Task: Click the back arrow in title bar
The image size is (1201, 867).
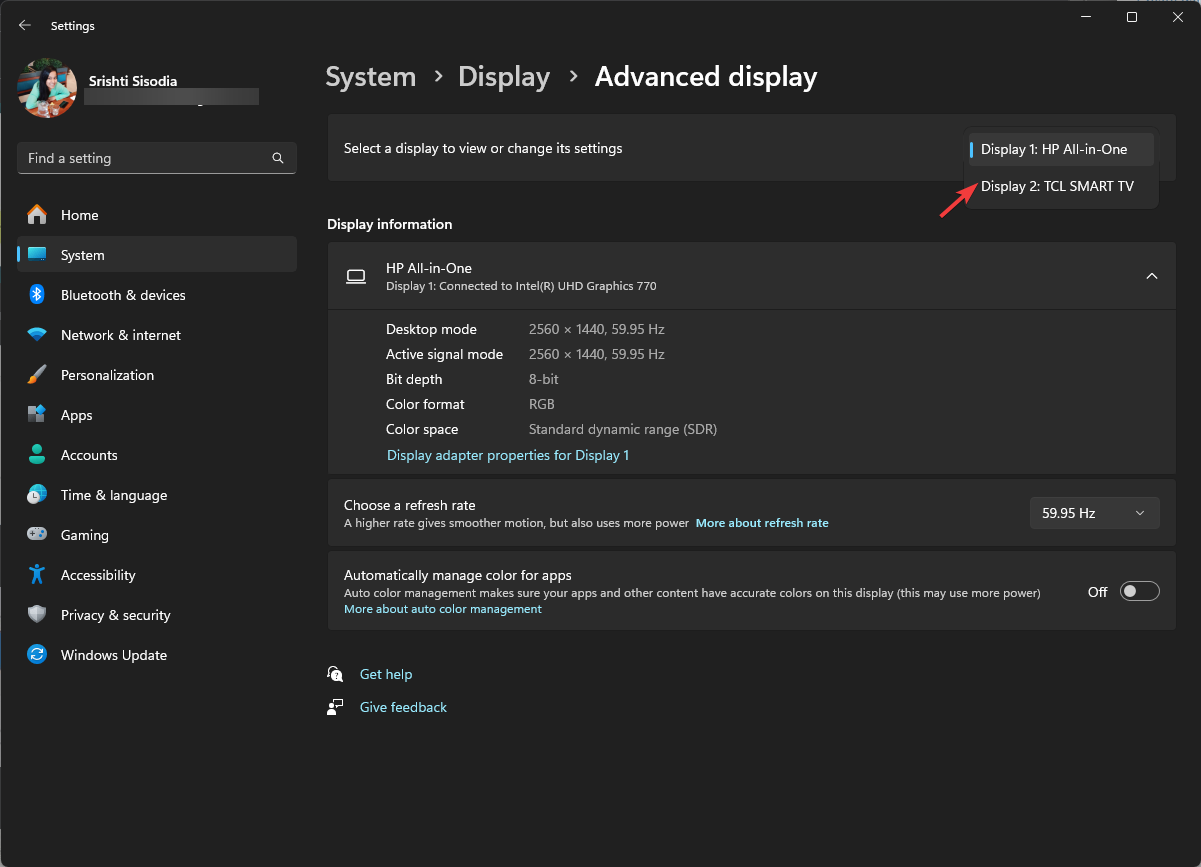Action: coord(25,25)
